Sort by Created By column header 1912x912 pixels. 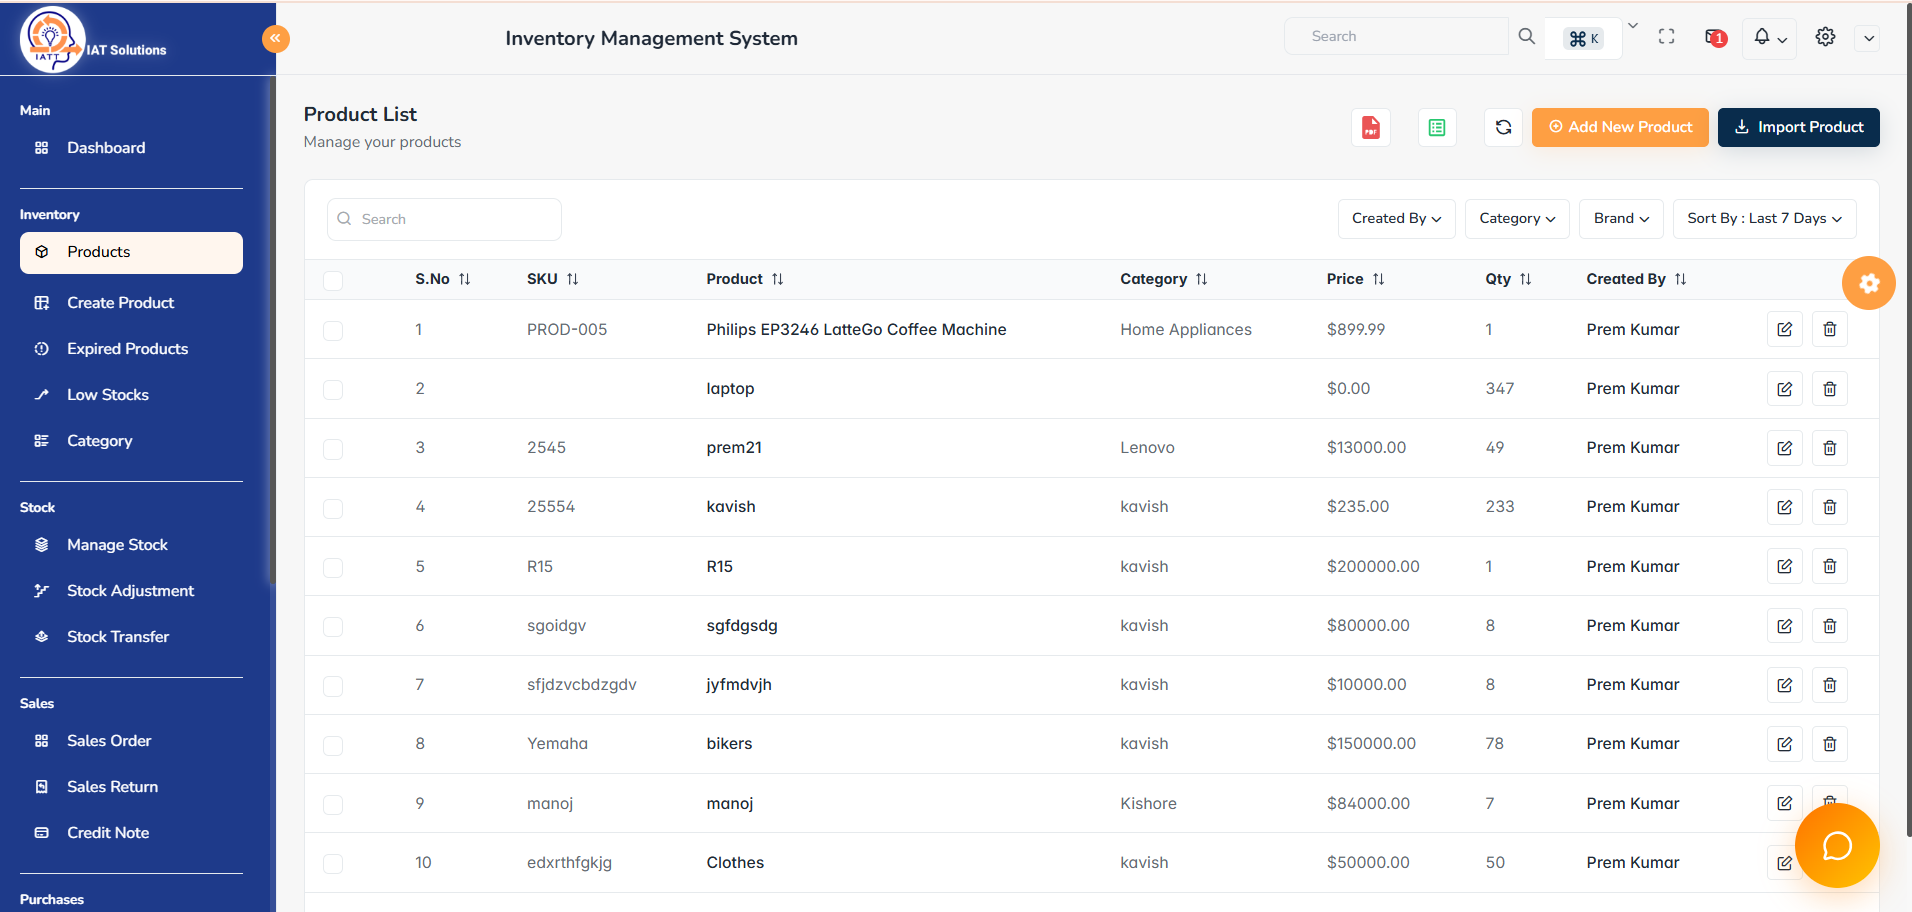(x=1636, y=279)
